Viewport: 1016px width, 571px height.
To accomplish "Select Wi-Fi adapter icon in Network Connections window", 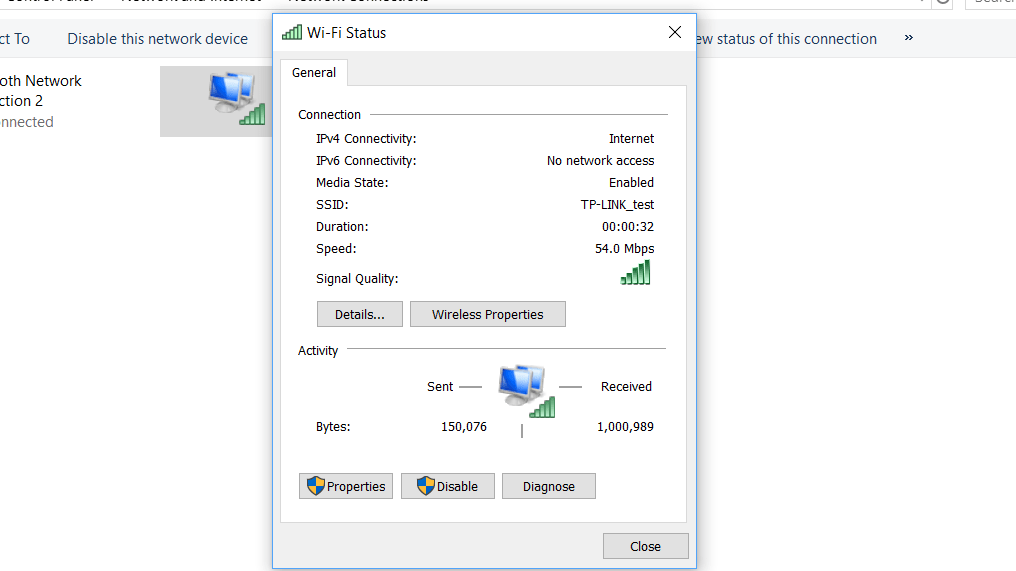I will pos(237,99).
